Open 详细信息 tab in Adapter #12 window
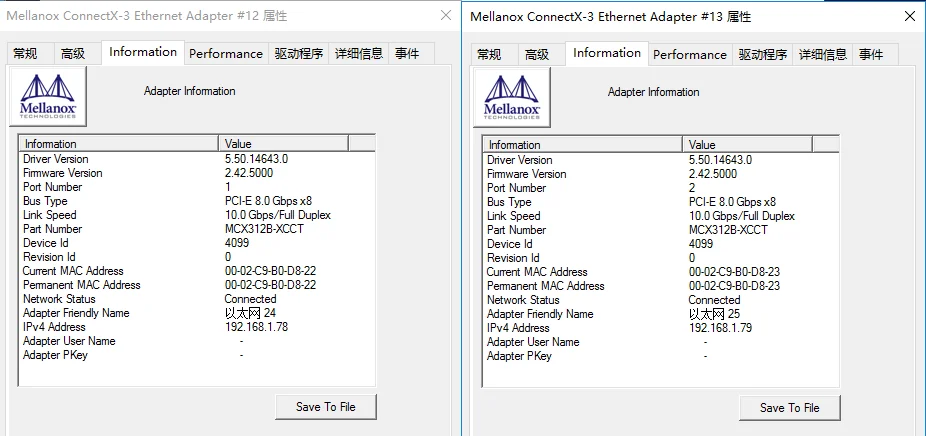The height and width of the screenshot is (436, 926). click(x=358, y=54)
